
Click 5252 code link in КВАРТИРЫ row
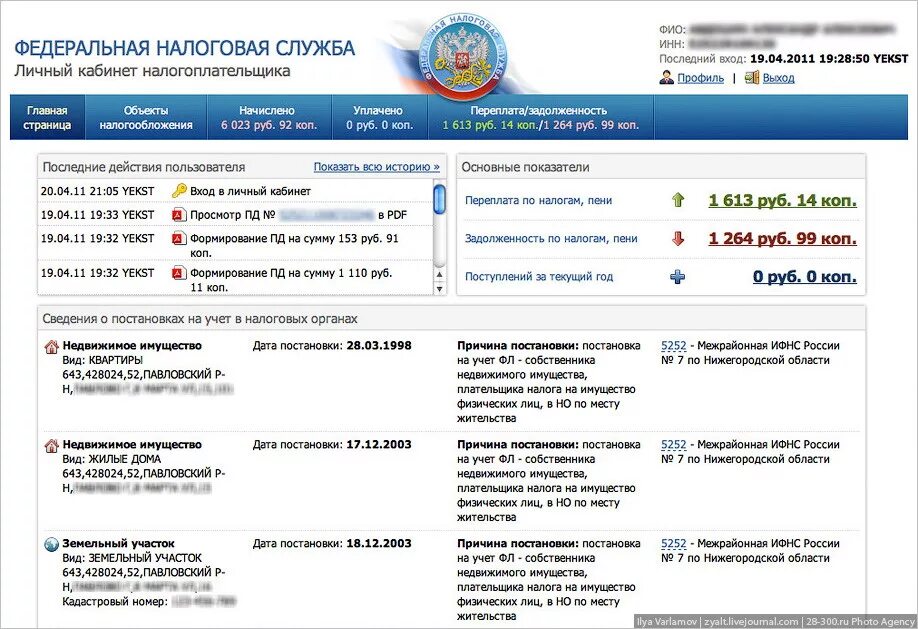coord(673,346)
